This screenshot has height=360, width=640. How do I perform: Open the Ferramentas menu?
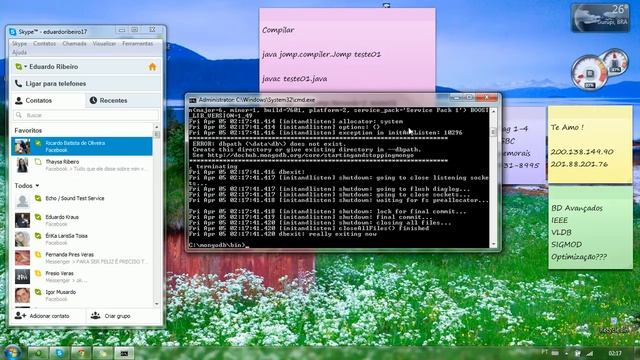click(x=138, y=44)
